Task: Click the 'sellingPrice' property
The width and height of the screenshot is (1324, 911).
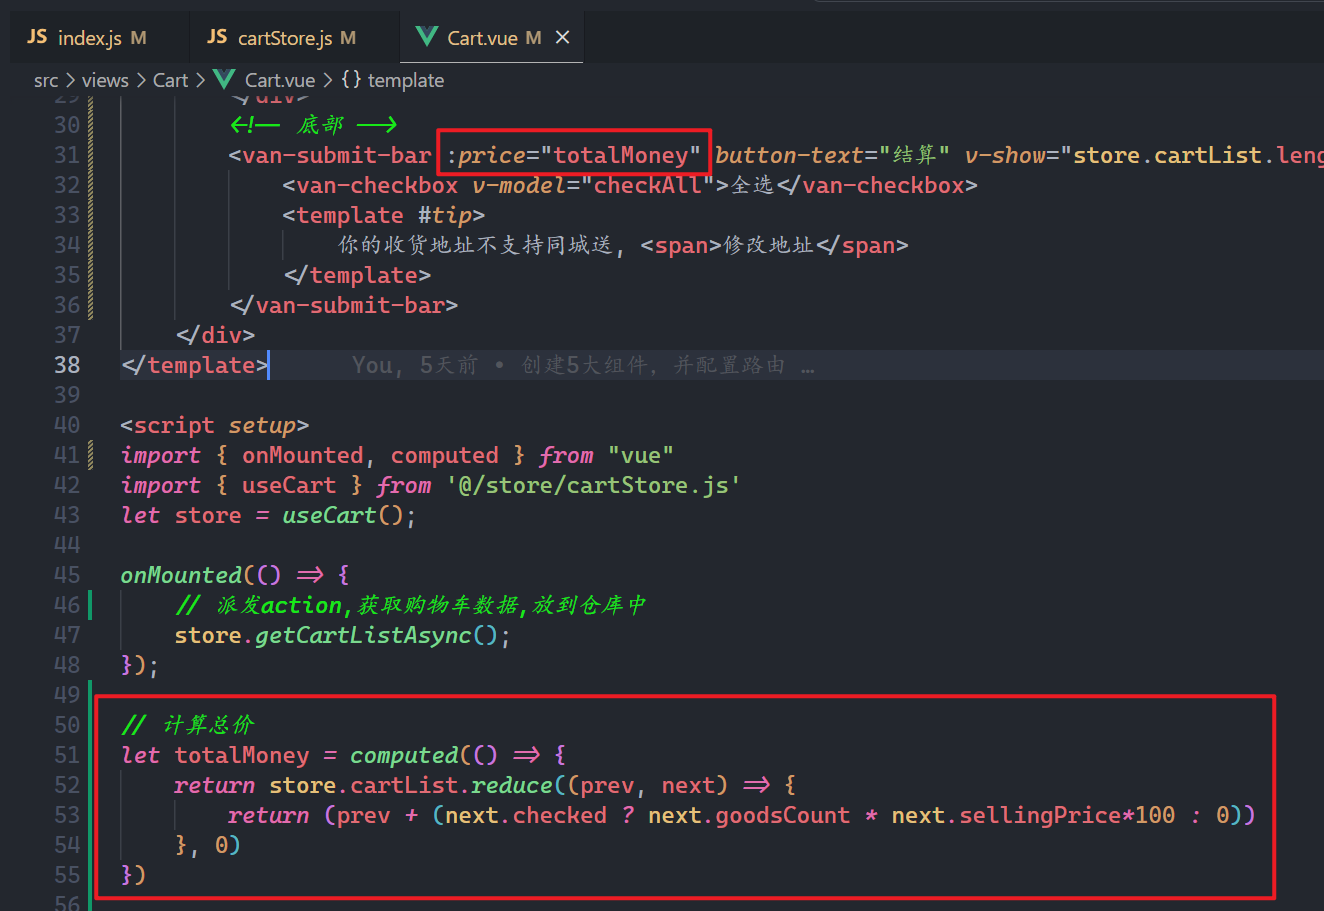Action: click(1040, 815)
